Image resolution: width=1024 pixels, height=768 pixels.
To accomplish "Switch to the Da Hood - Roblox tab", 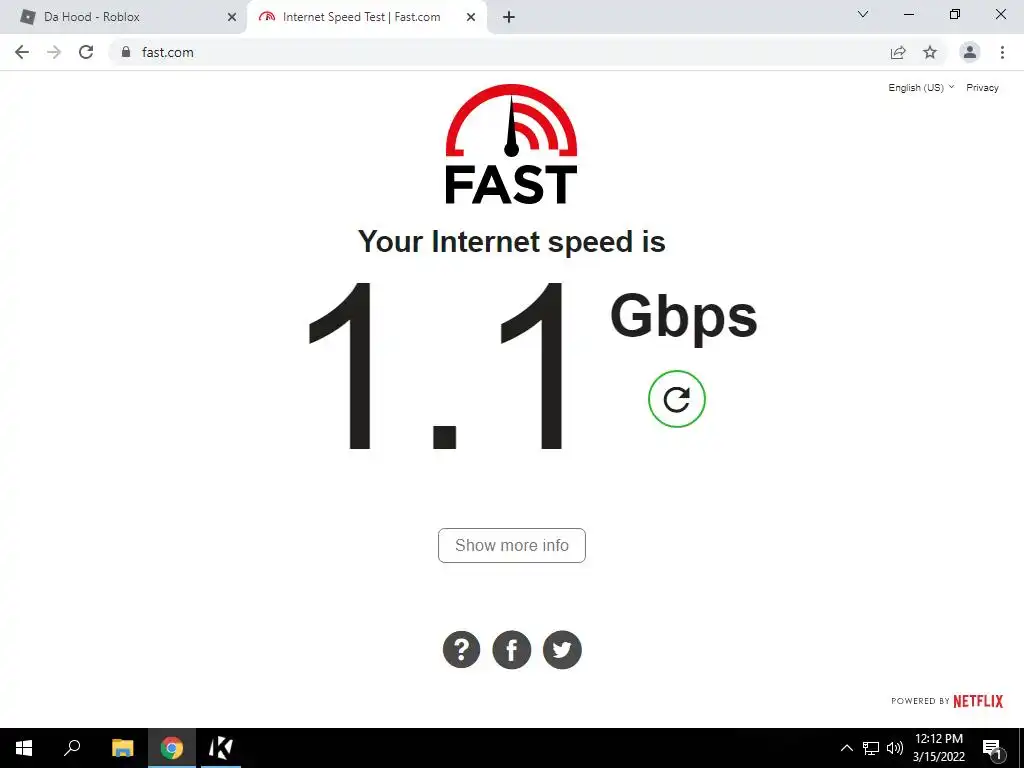I will point(123,17).
